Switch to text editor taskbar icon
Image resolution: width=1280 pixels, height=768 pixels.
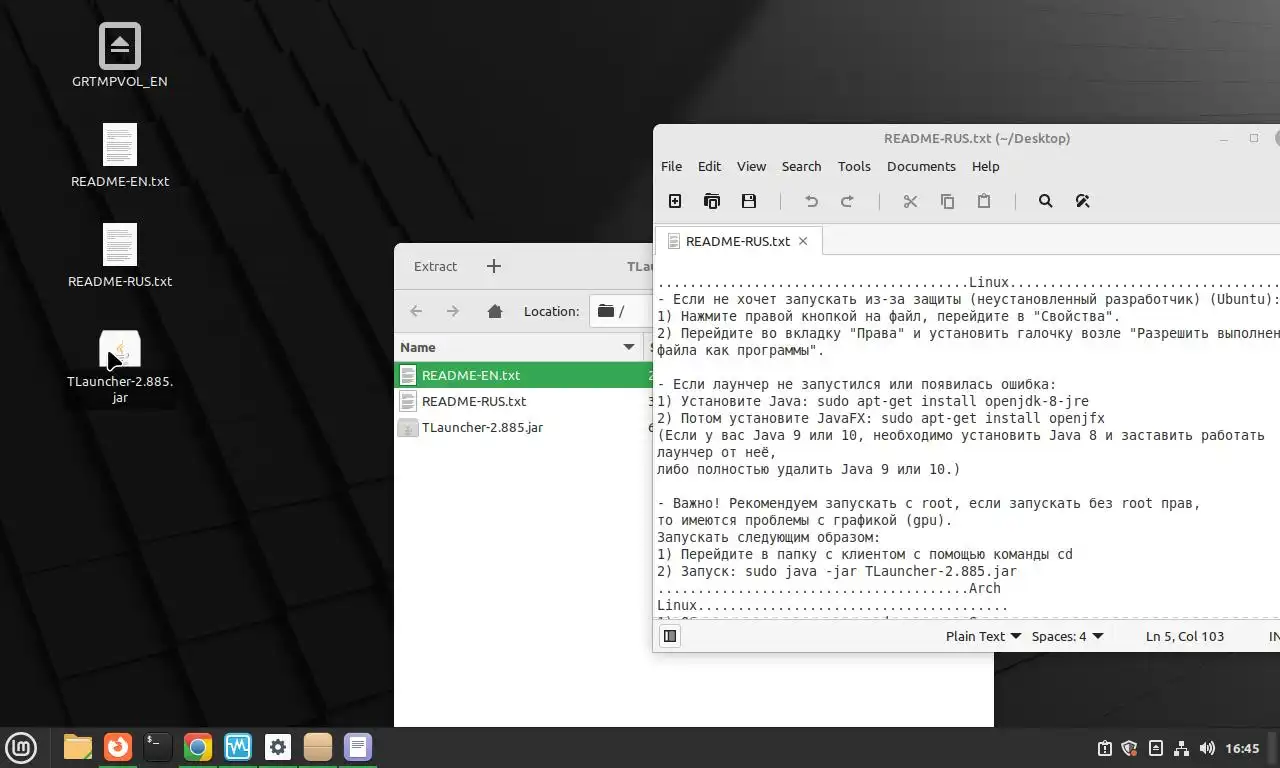click(358, 747)
